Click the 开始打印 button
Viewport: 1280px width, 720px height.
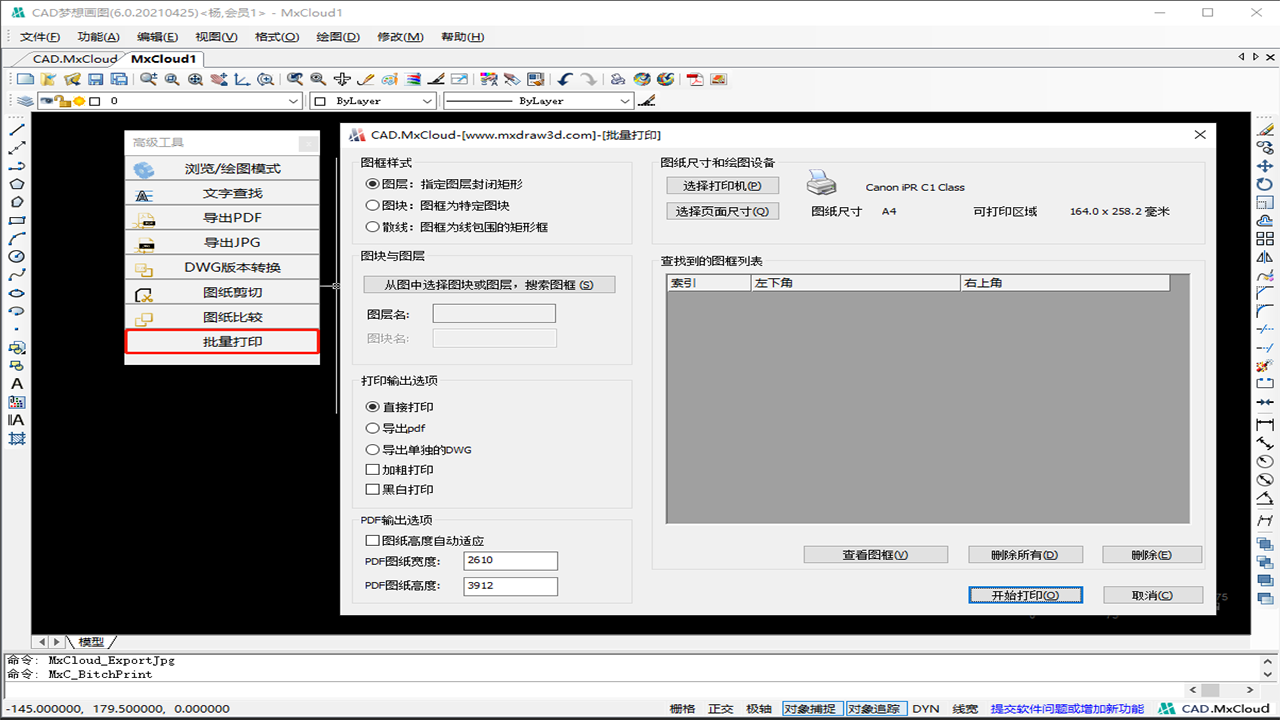point(1025,595)
